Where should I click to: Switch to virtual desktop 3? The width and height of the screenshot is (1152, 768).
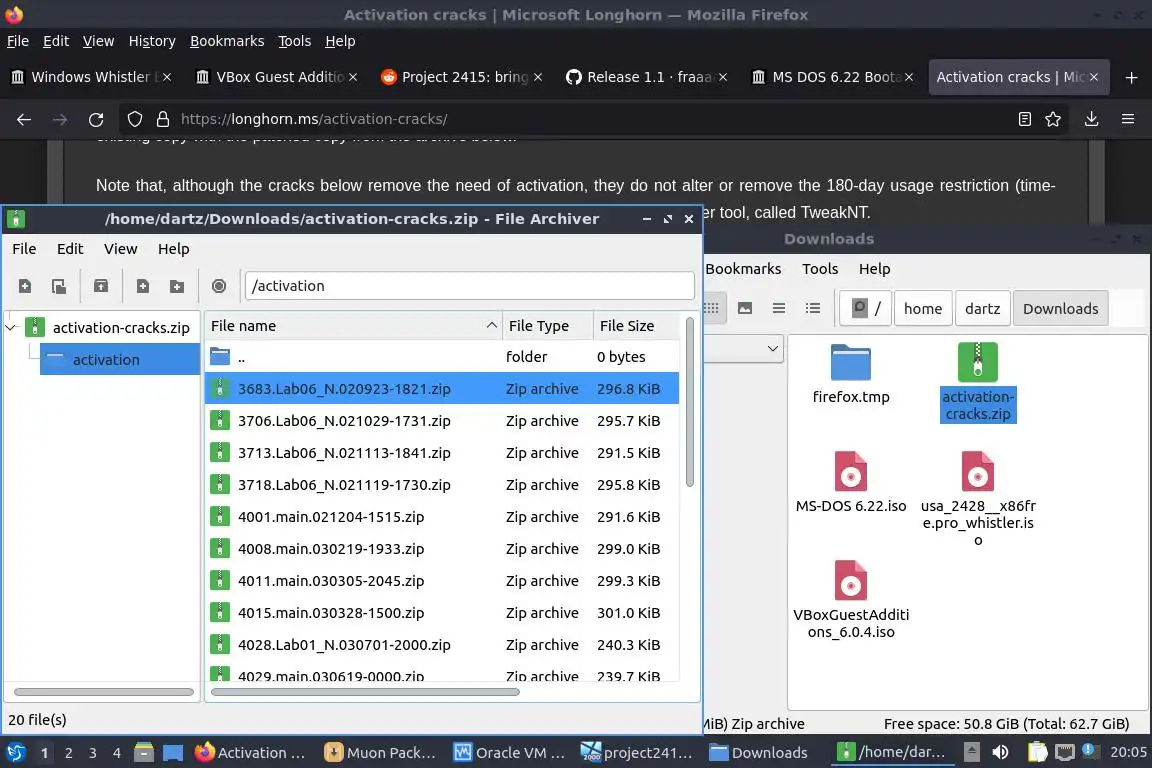coord(93,753)
